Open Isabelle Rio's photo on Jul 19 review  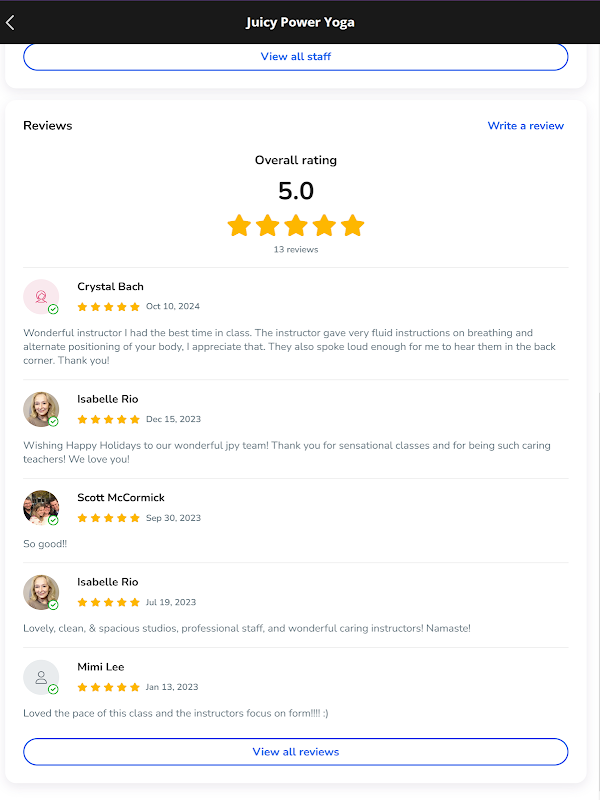click(x=40, y=592)
